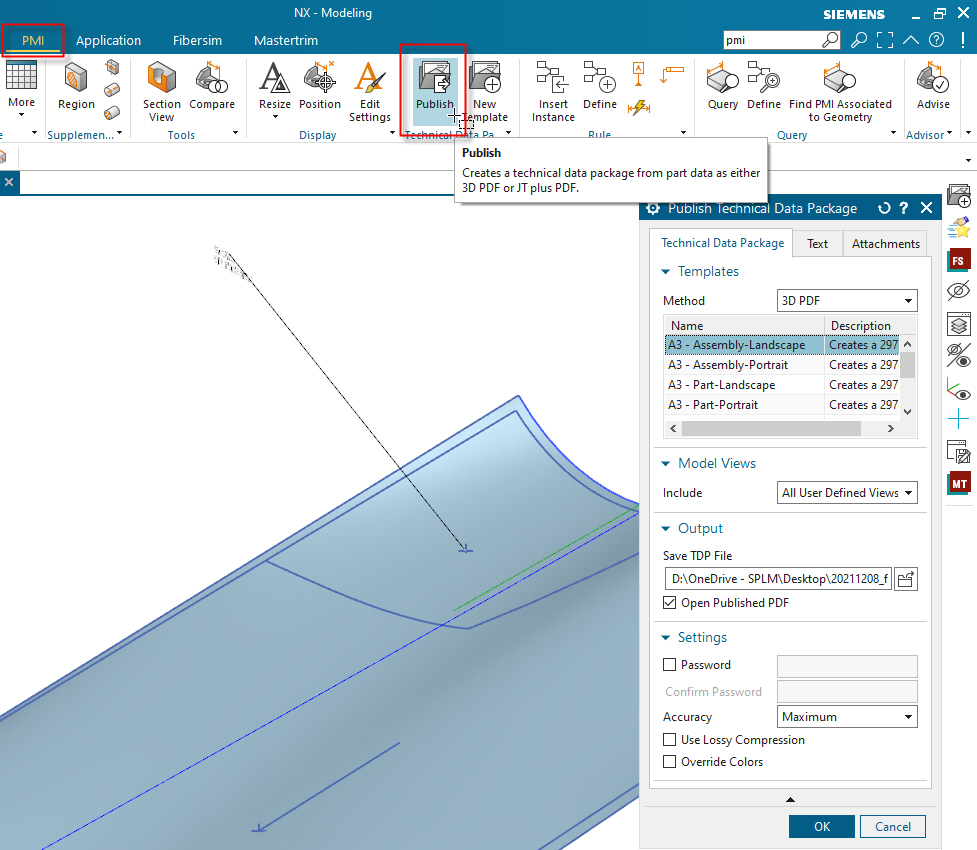This screenshot has height=850, width=977.
Task: Select the Query tool in the Query group
Action: [x=722, y=88]
